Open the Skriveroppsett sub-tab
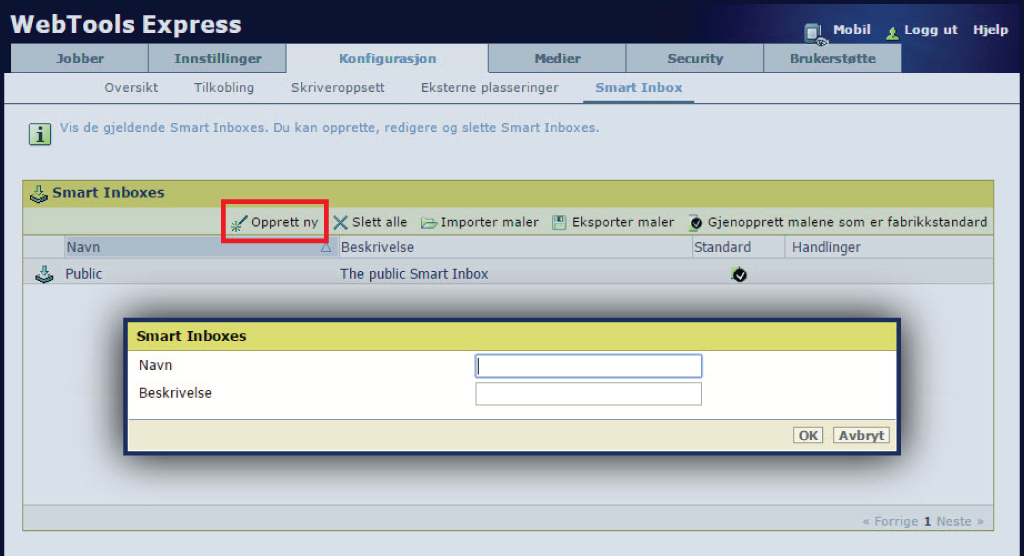This screenshot has height=556, width=1024. point(338,88)
